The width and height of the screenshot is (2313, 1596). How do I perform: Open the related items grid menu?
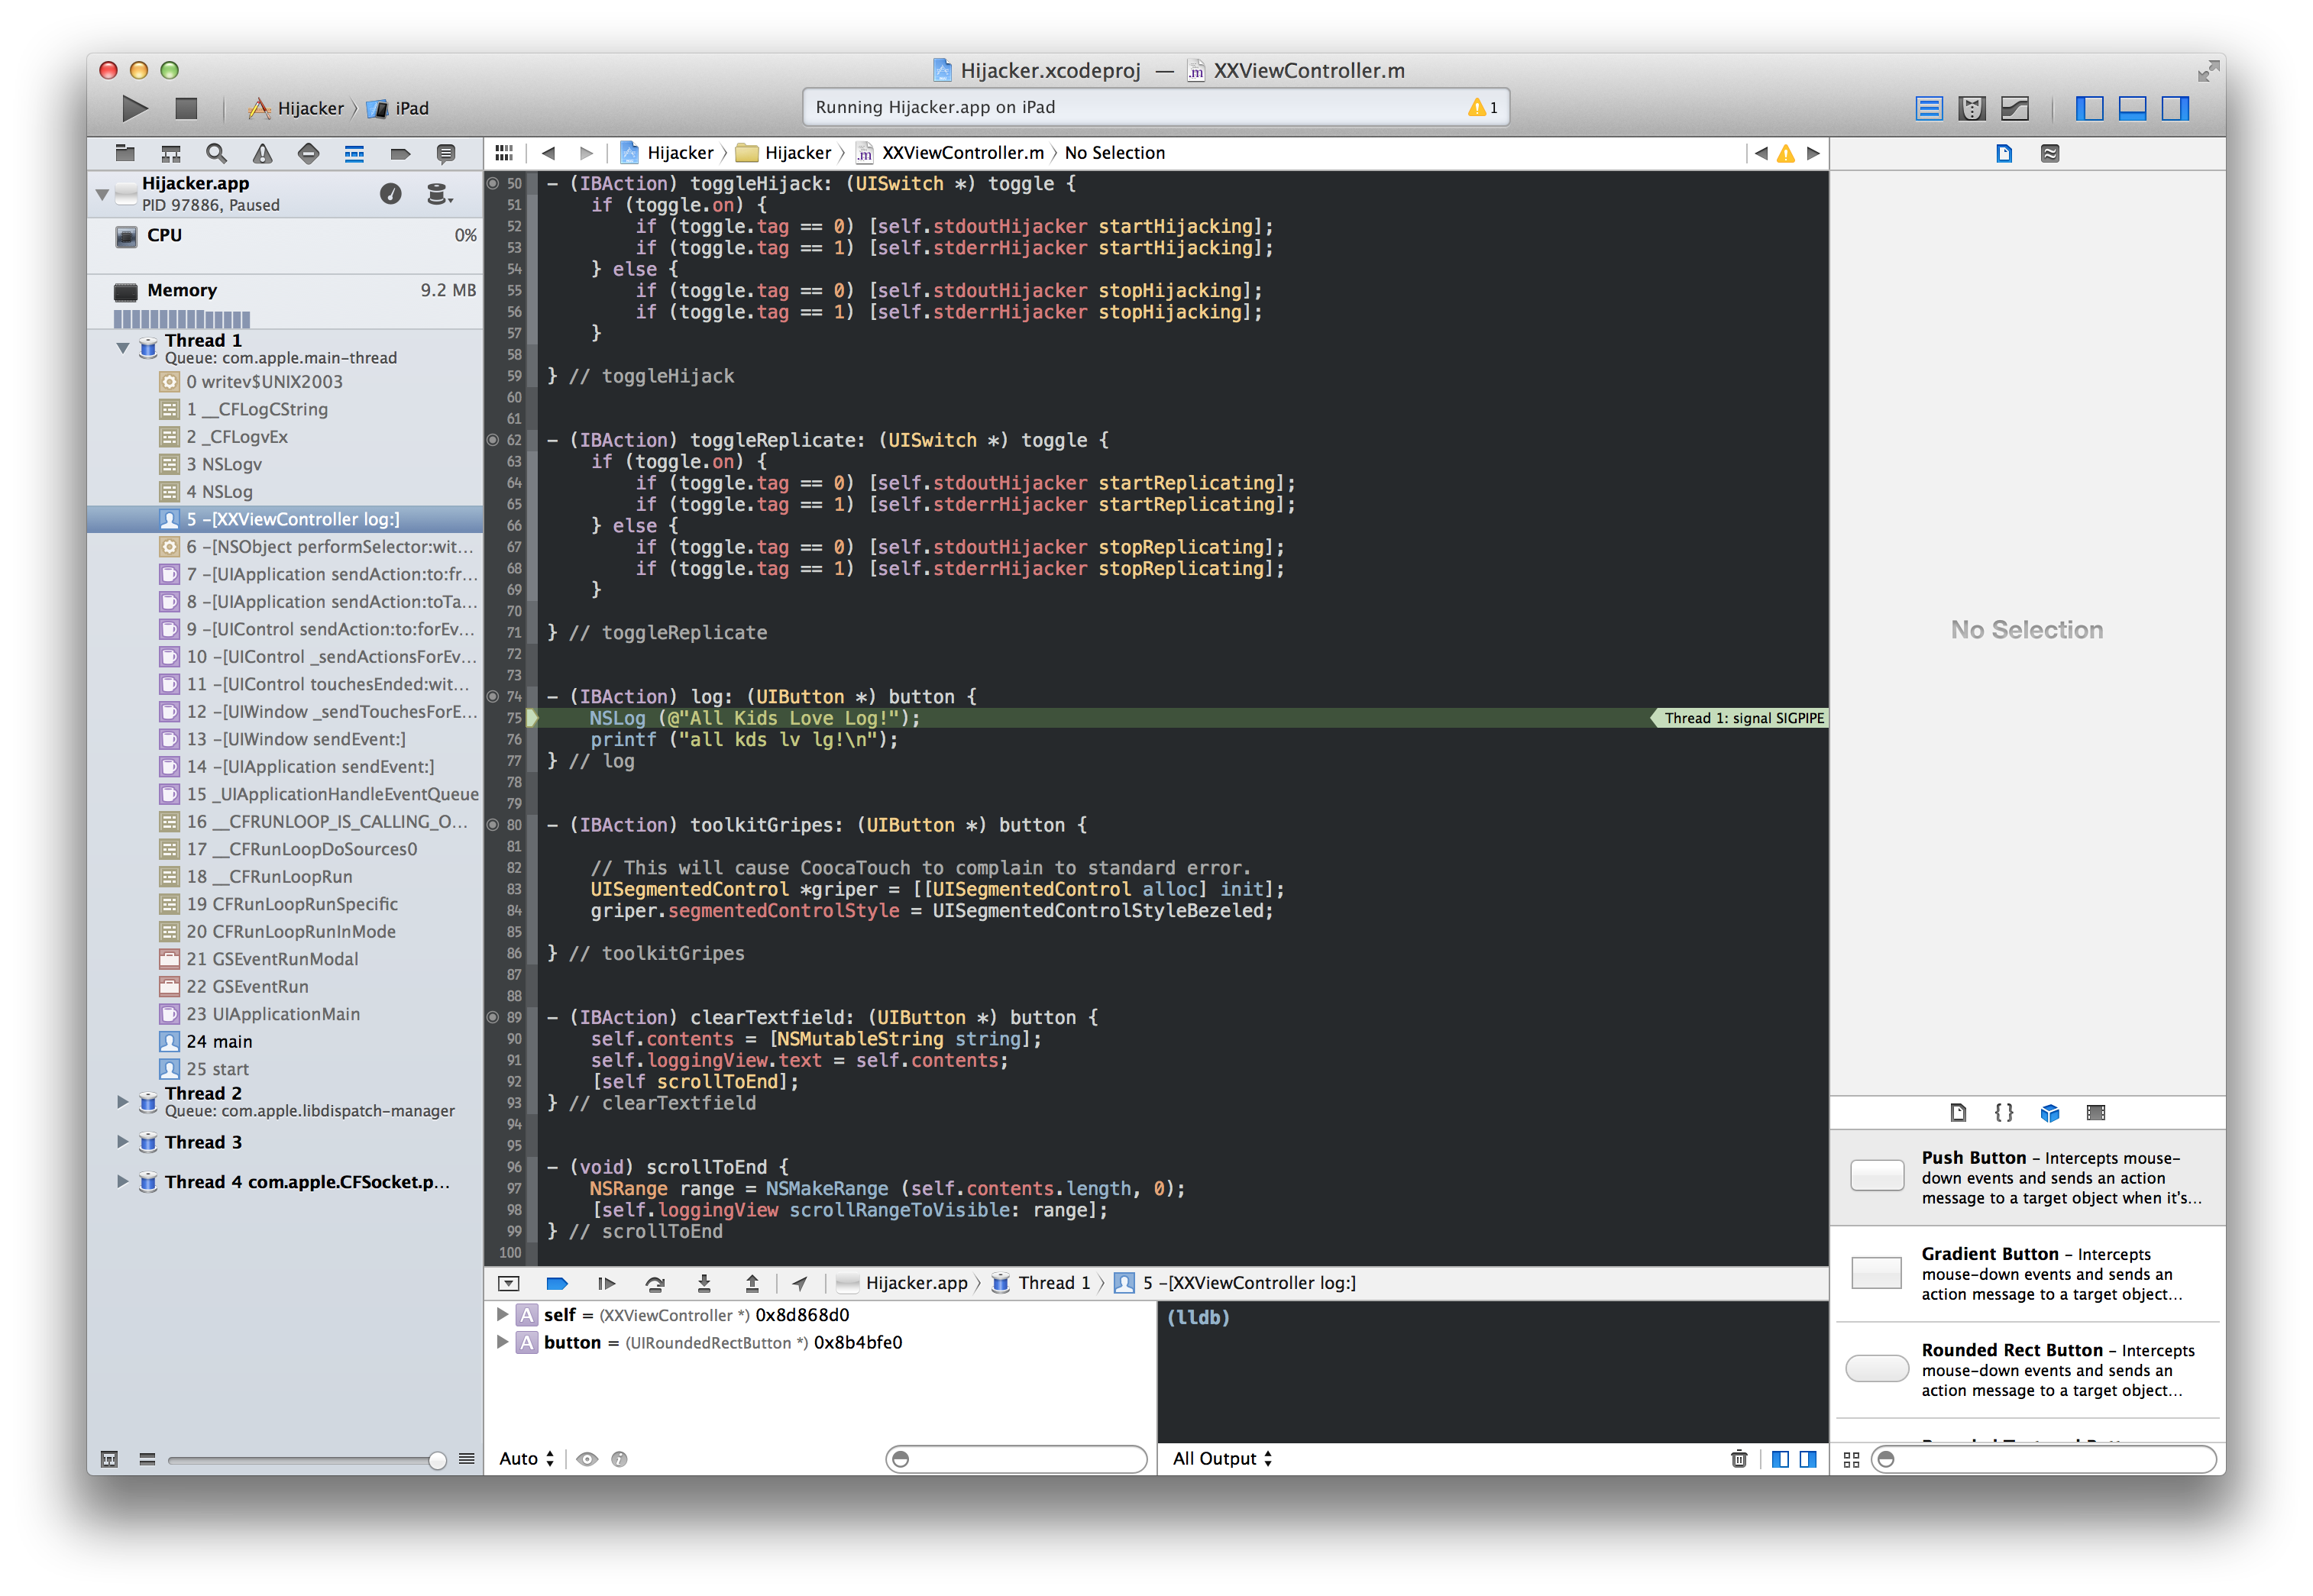pos(504,153)
